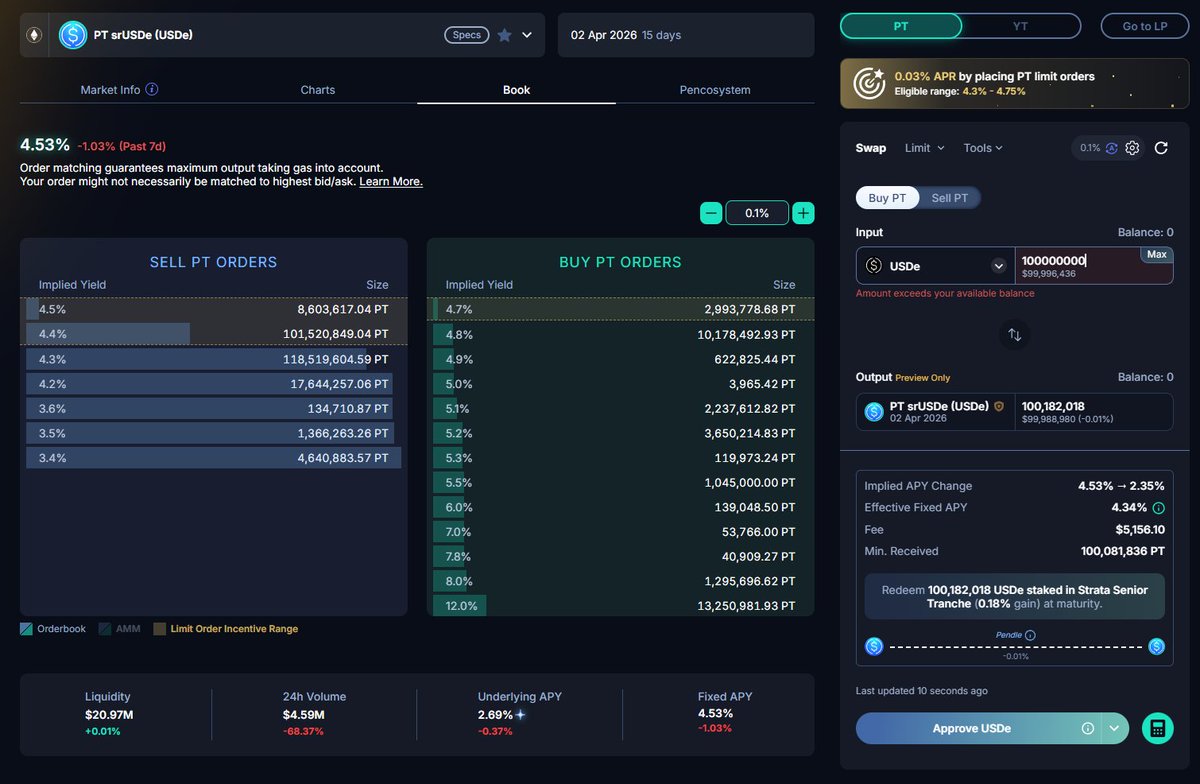Screen dimensions: 1200x784
Task: Select the 4.7% buy PT order row
Action: click(x=620, y=310)
